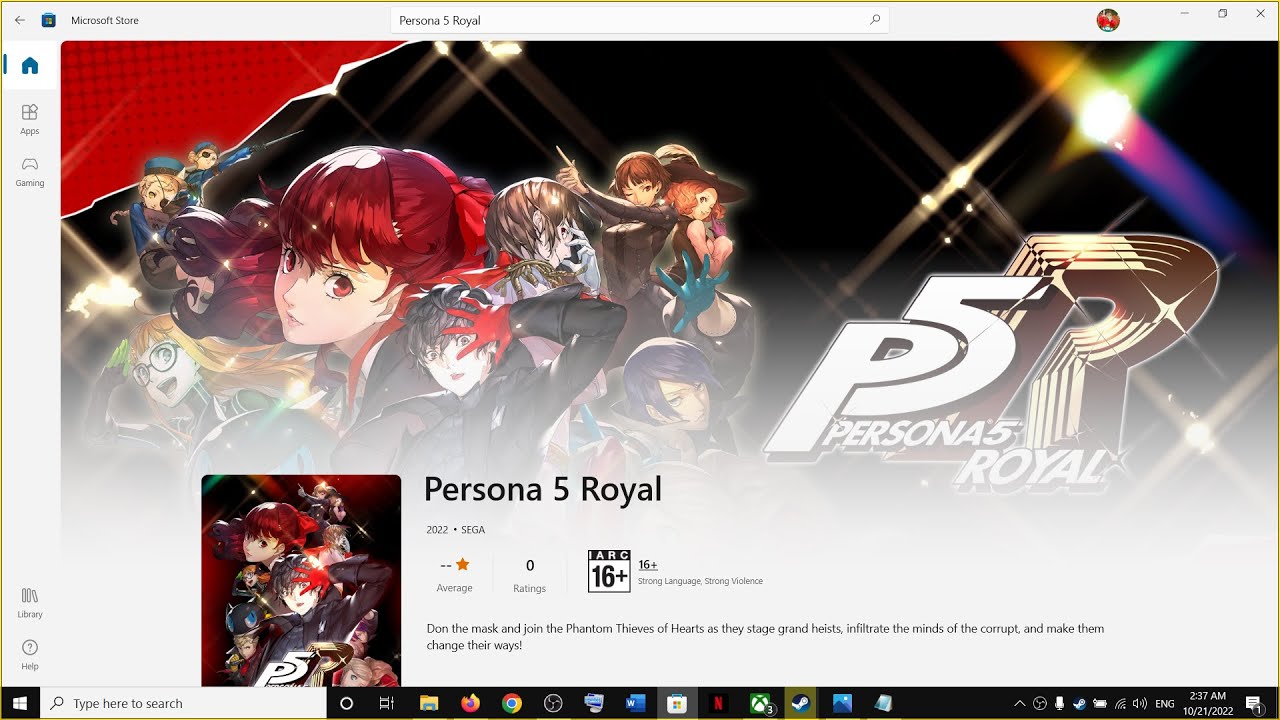The image size is (1280, 720).
Task: Go back using the back arrow
Action: pyautogui.click(x=19, y=20)
